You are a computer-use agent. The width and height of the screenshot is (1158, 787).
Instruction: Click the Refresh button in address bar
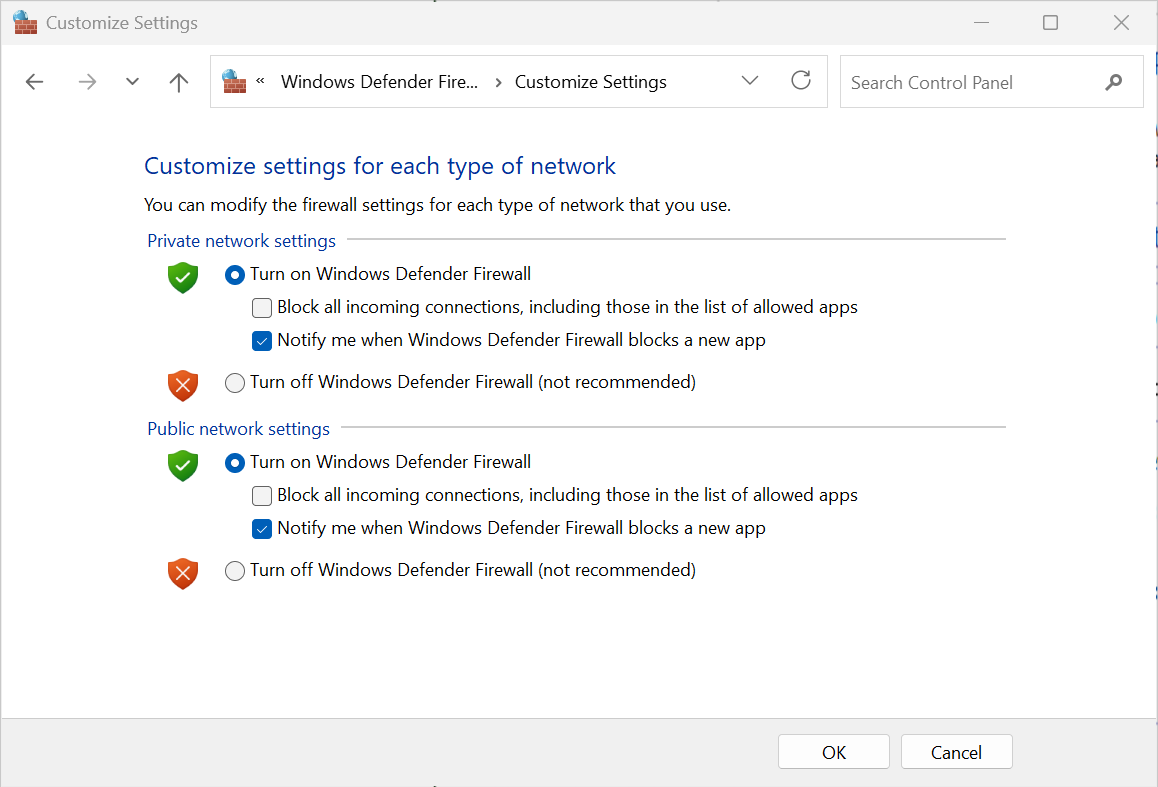[x=800, y=81]
